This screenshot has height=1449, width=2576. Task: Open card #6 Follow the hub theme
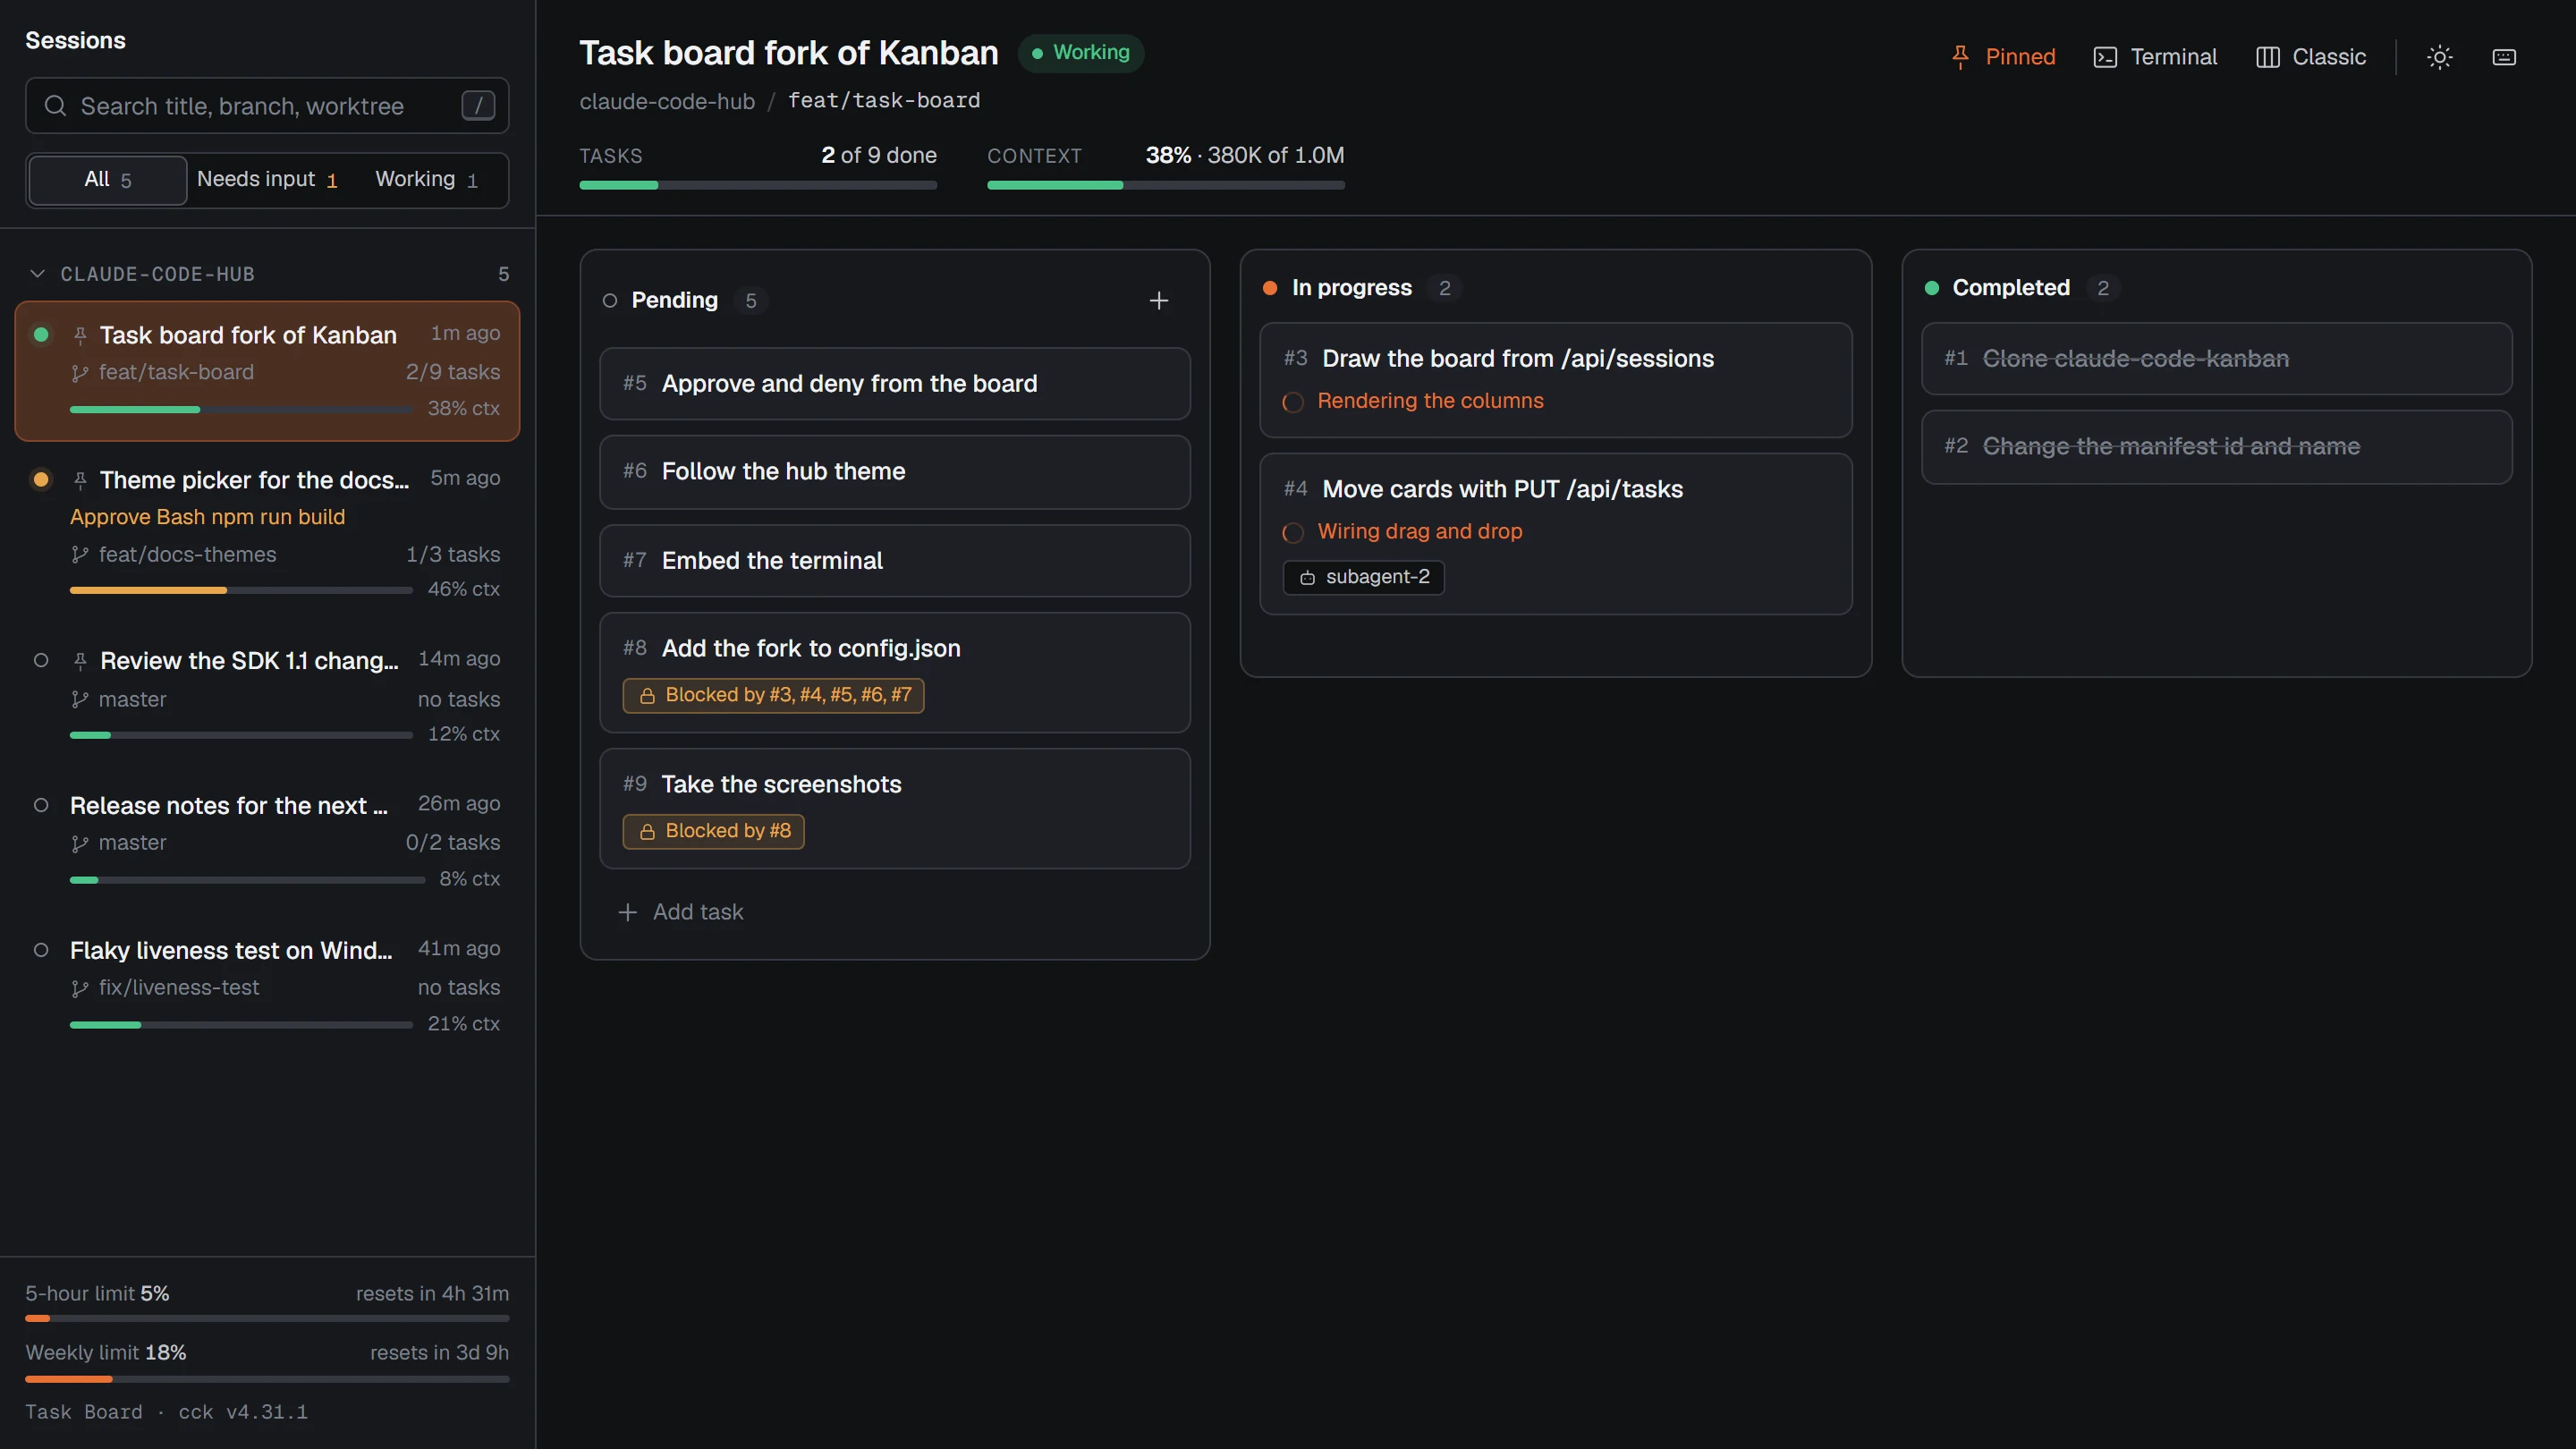[895, 472]
